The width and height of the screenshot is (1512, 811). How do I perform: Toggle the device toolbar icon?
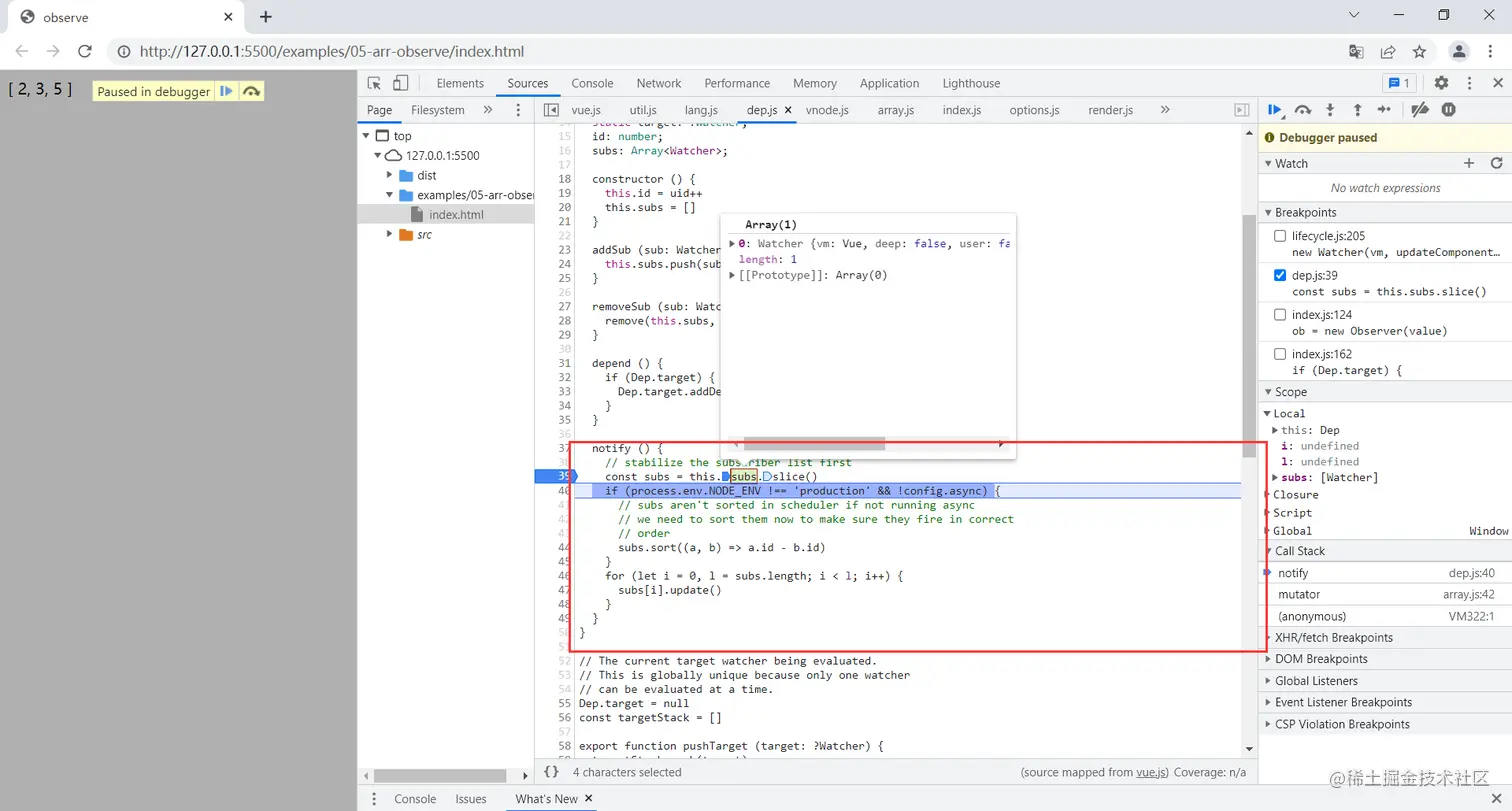coord(400,83)
